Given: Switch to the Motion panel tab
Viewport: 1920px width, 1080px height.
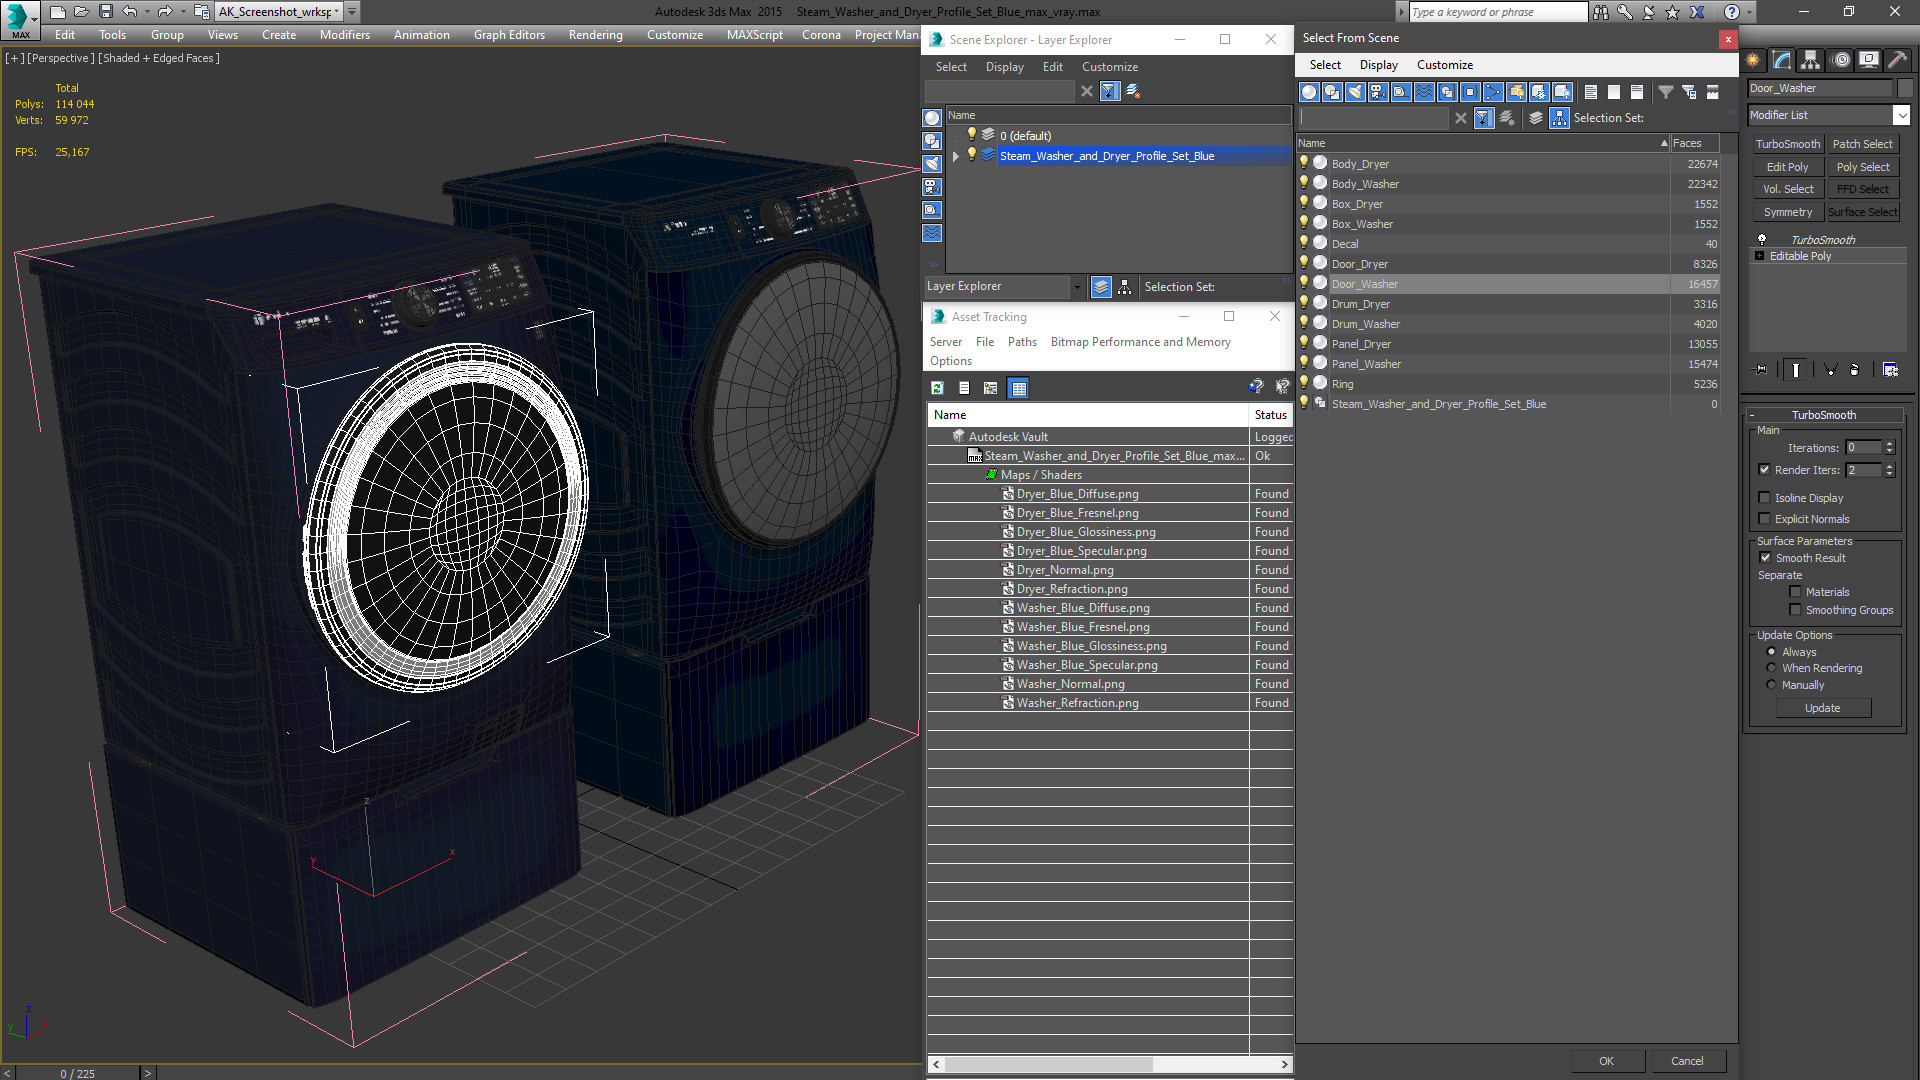Looking at the screenshot, I should pos(1840,60).
